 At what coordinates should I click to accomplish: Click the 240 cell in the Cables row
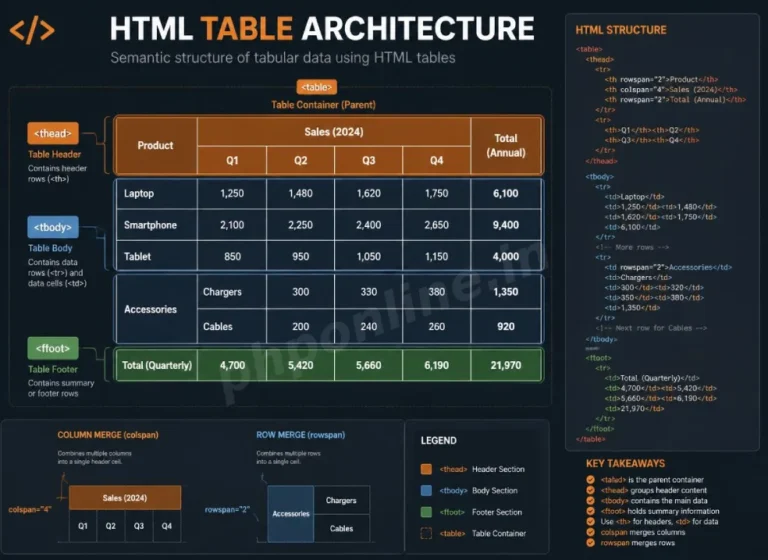pyautogui.click(x=368, y=326)
